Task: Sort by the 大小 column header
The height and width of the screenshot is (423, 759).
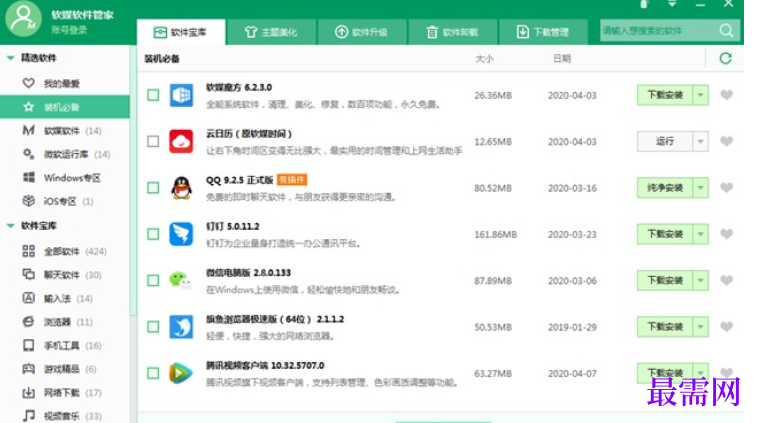Action: pyautogui.click(x=484, y=59)
